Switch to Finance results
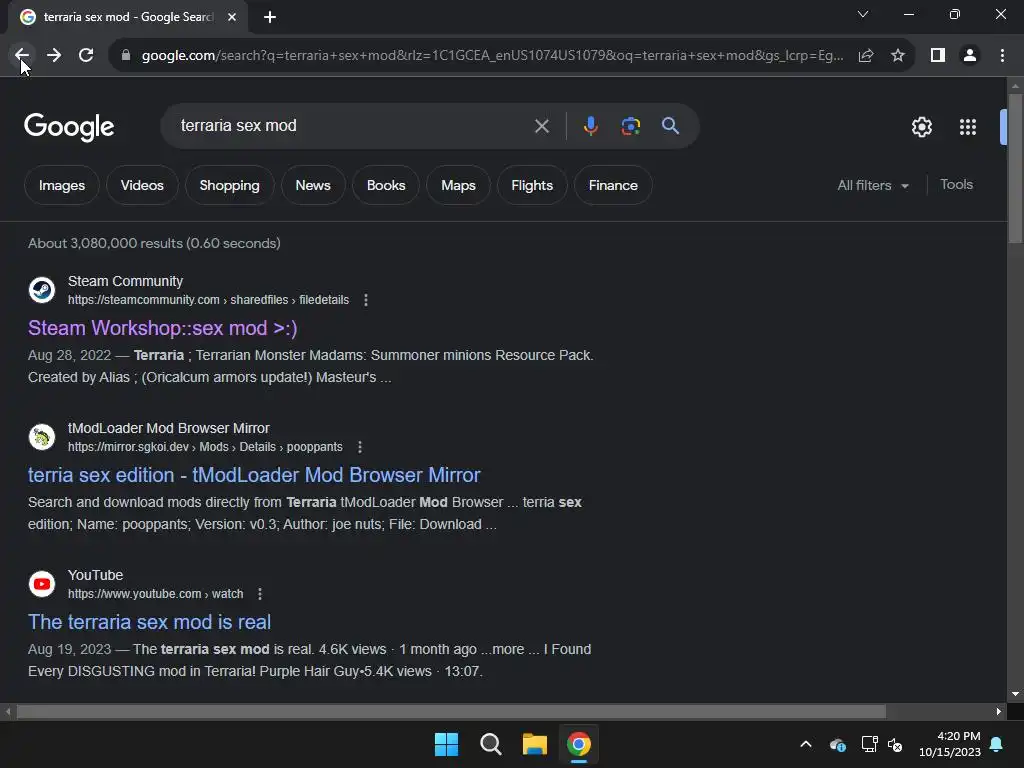This screenshot has height=768, width=1024. pyautogui.click(x=613, y=185)
